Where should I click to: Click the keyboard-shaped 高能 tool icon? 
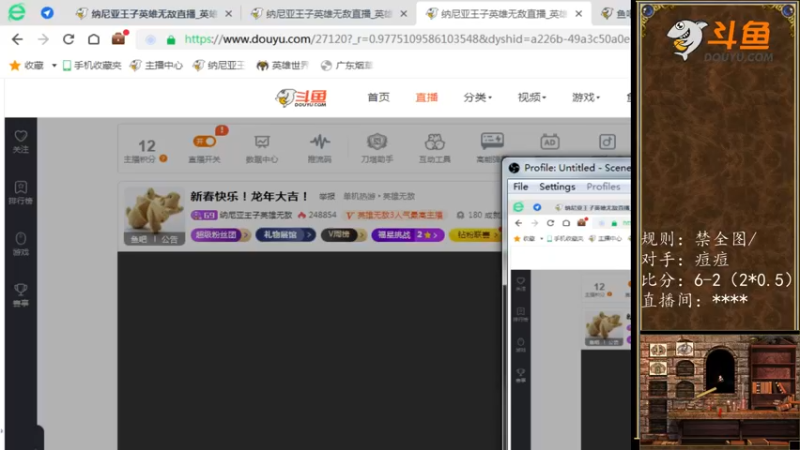(x=492, y=141)
